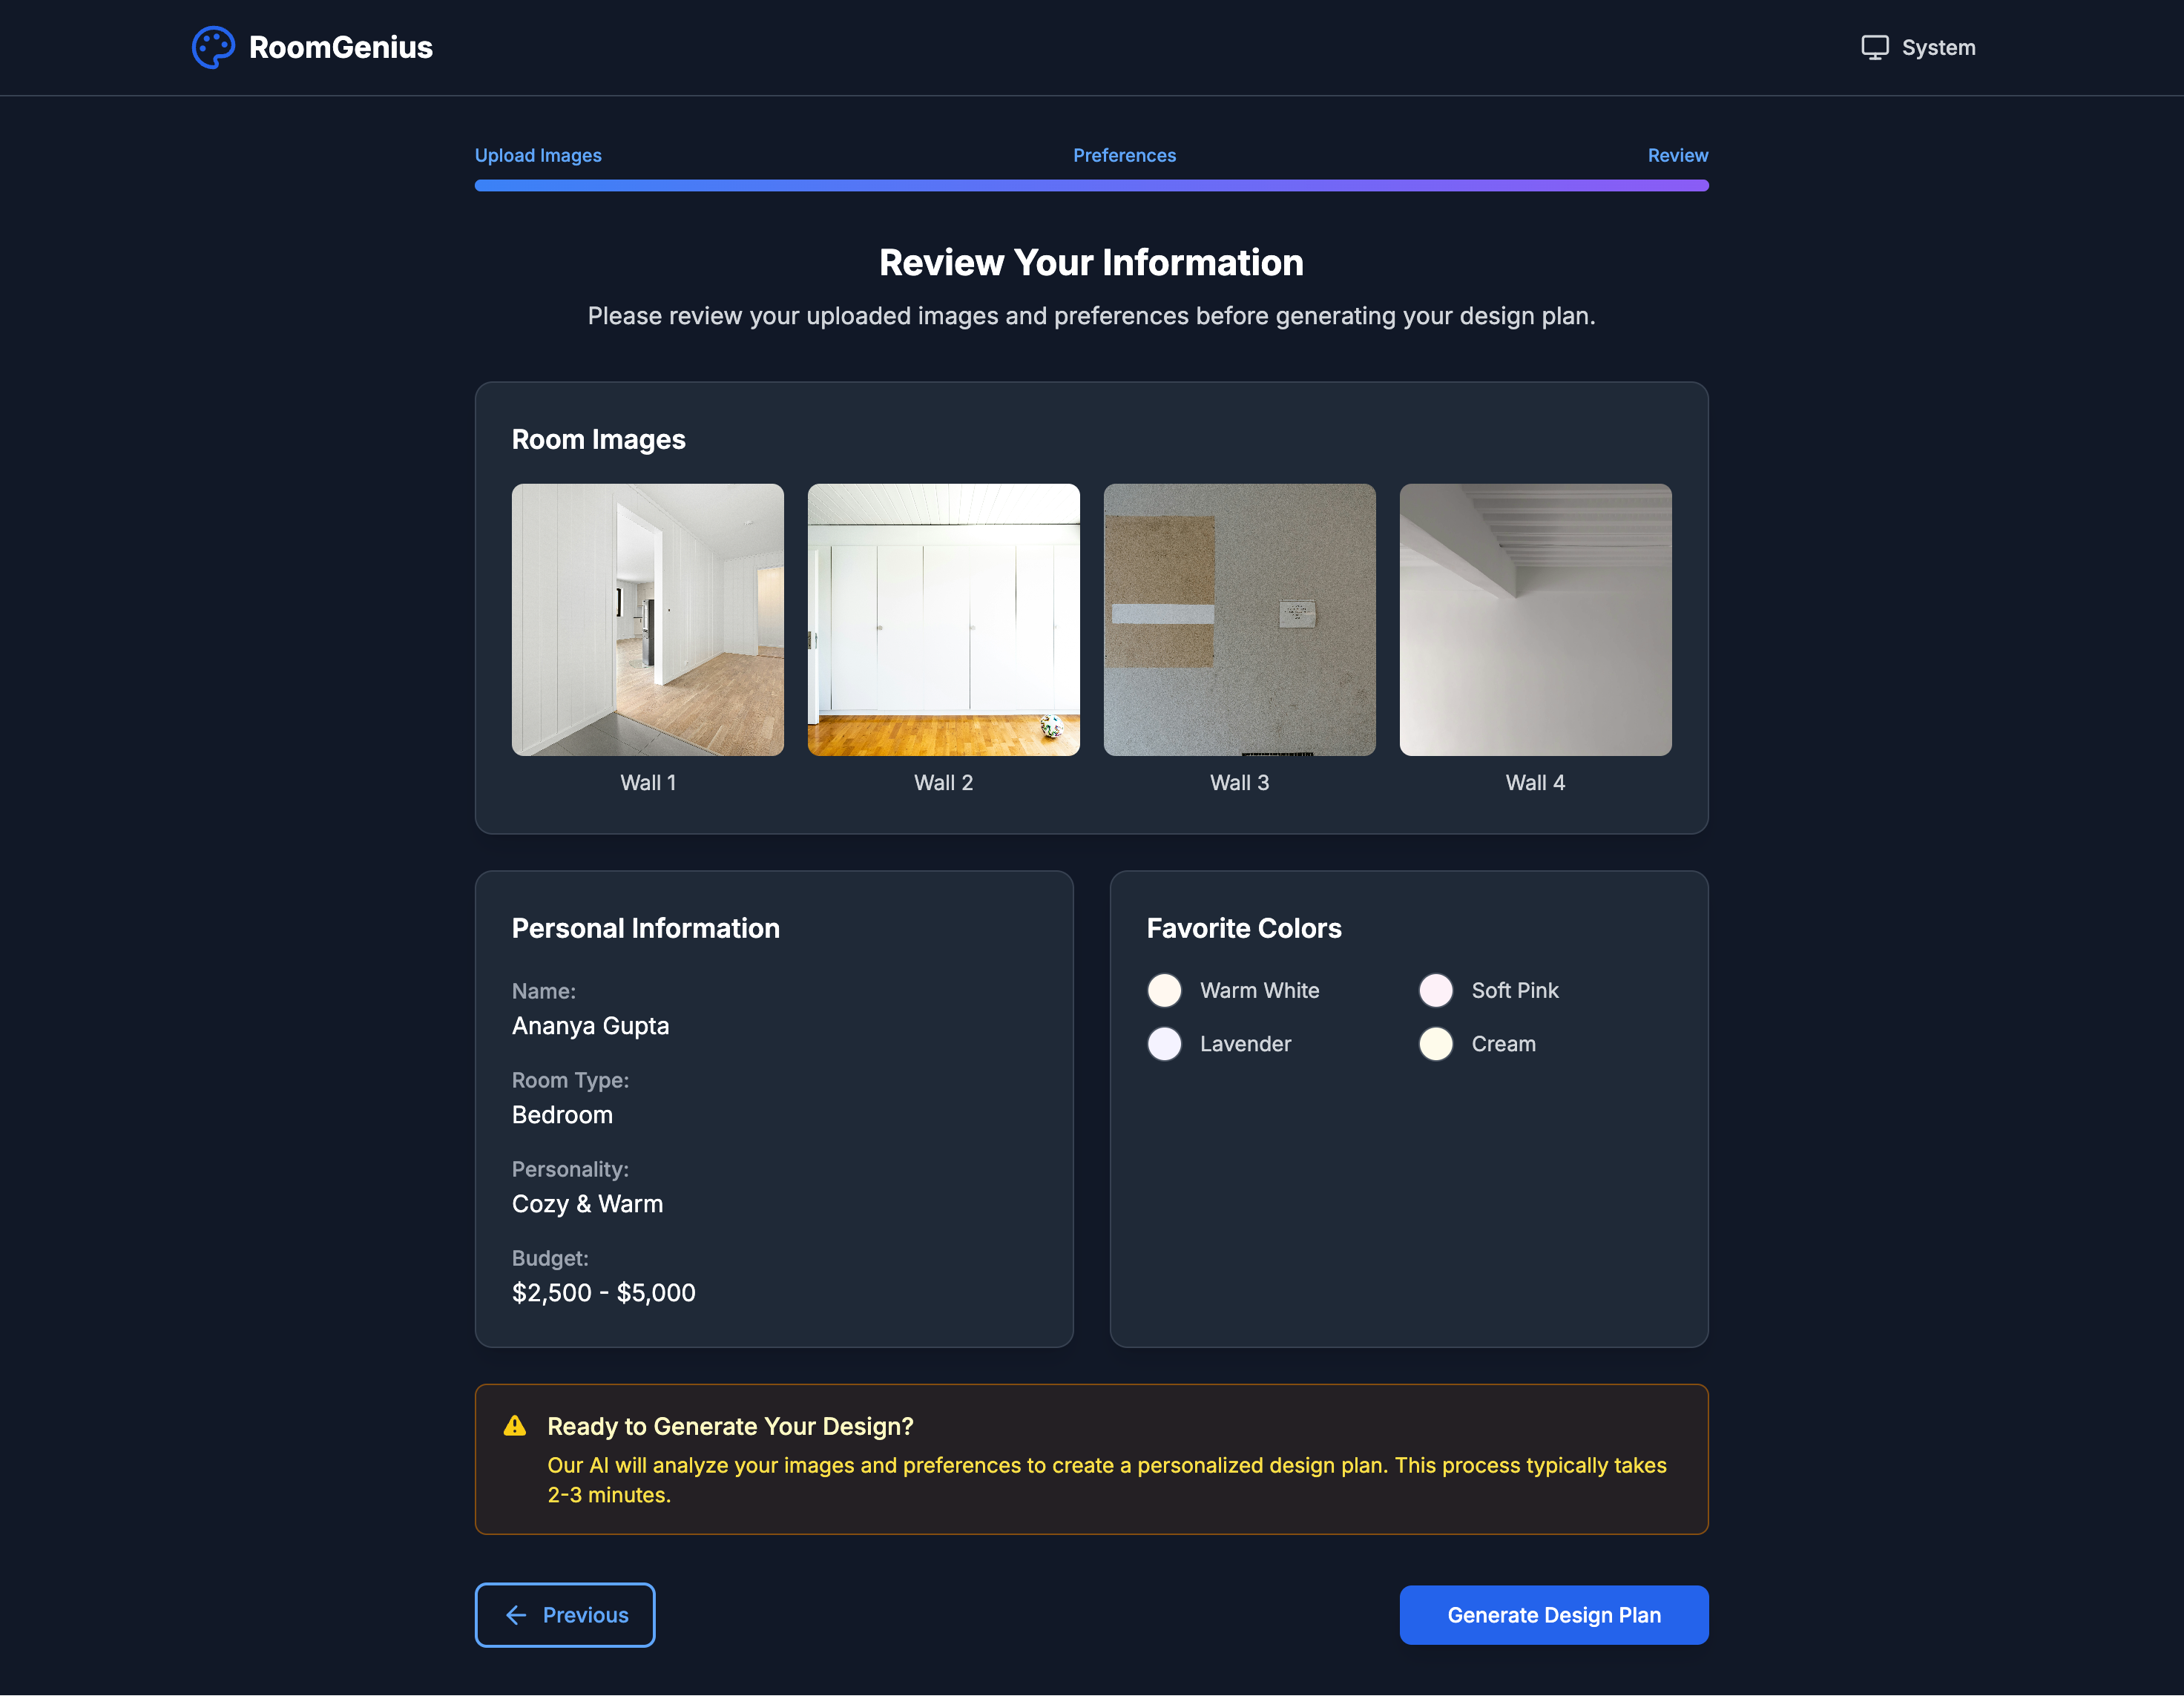Select the Lavender color swatch

click(x=1164, y=1044)
